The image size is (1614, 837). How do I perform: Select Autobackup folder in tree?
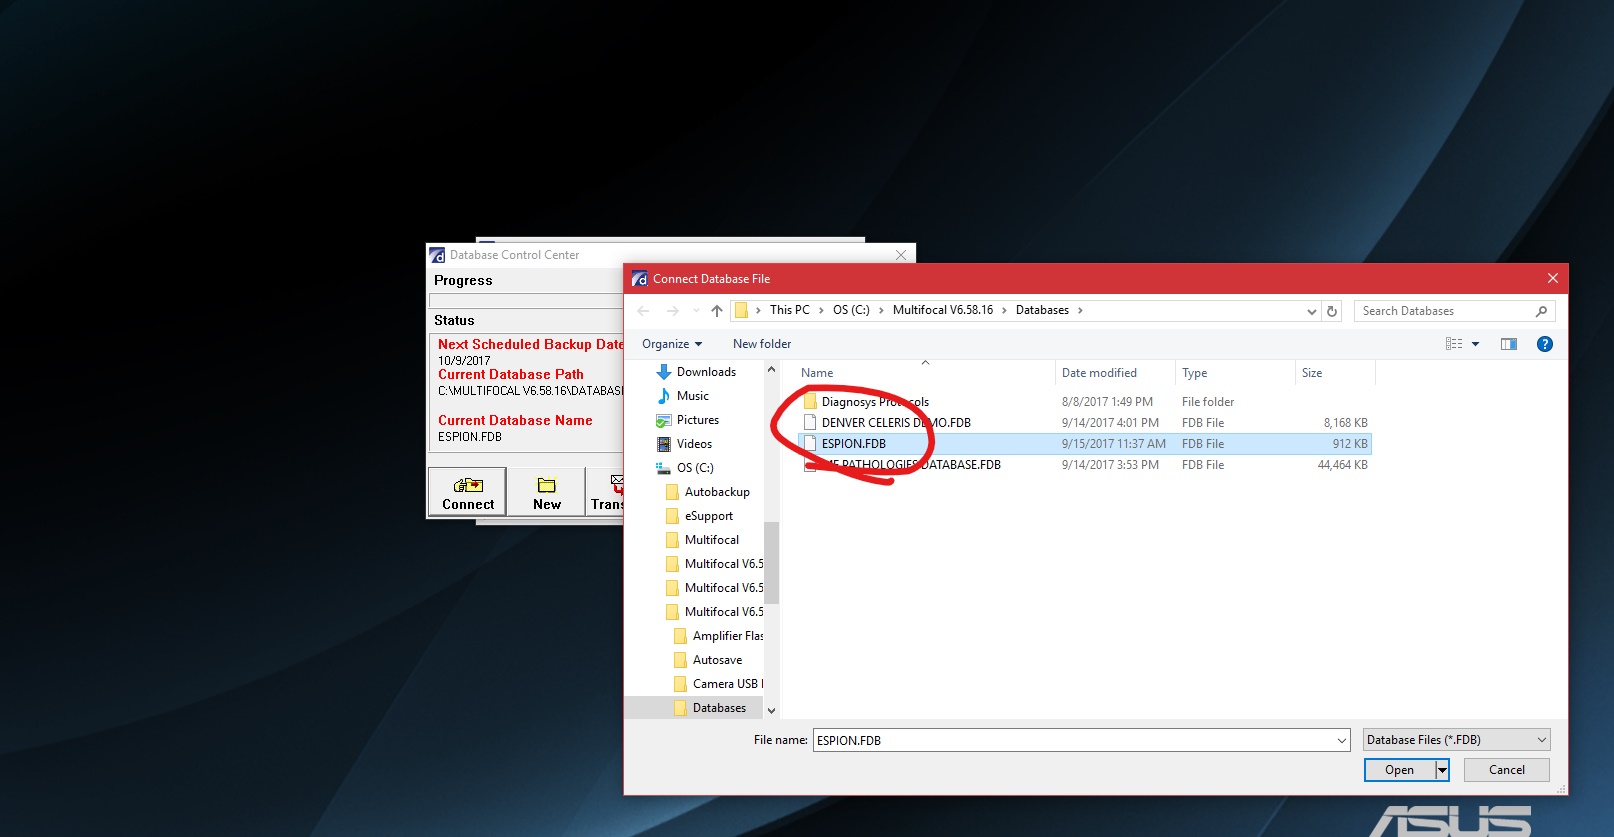[717, 492]
